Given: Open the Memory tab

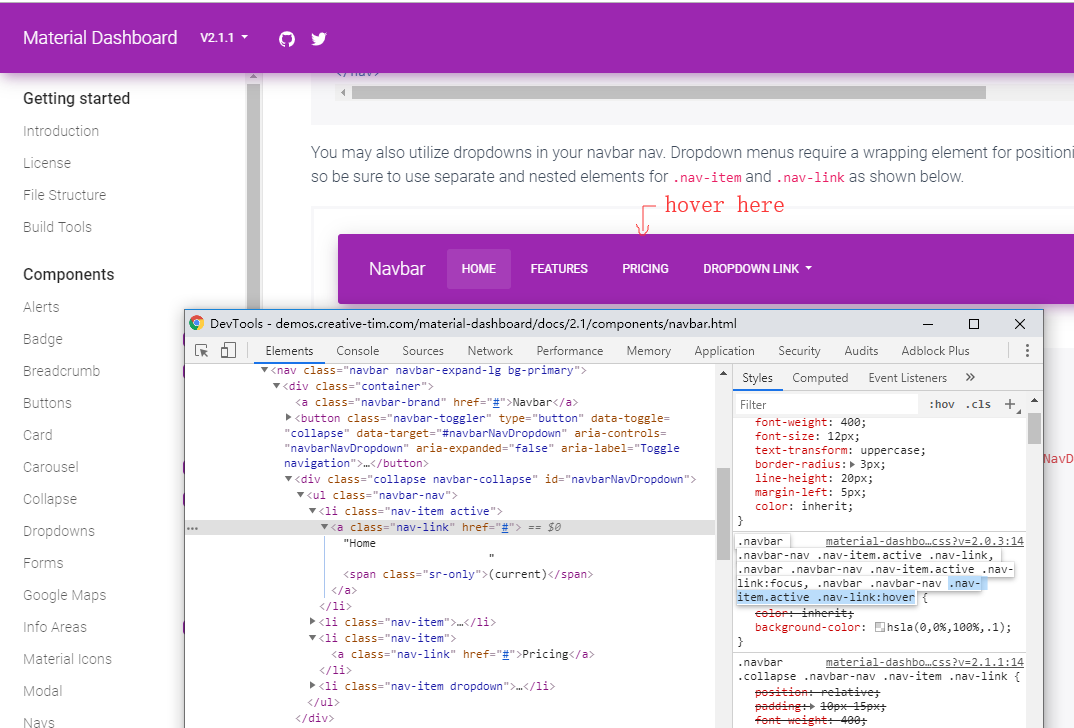Looking at the screenshot, I should pyautogui.click(x=648, y=351).
